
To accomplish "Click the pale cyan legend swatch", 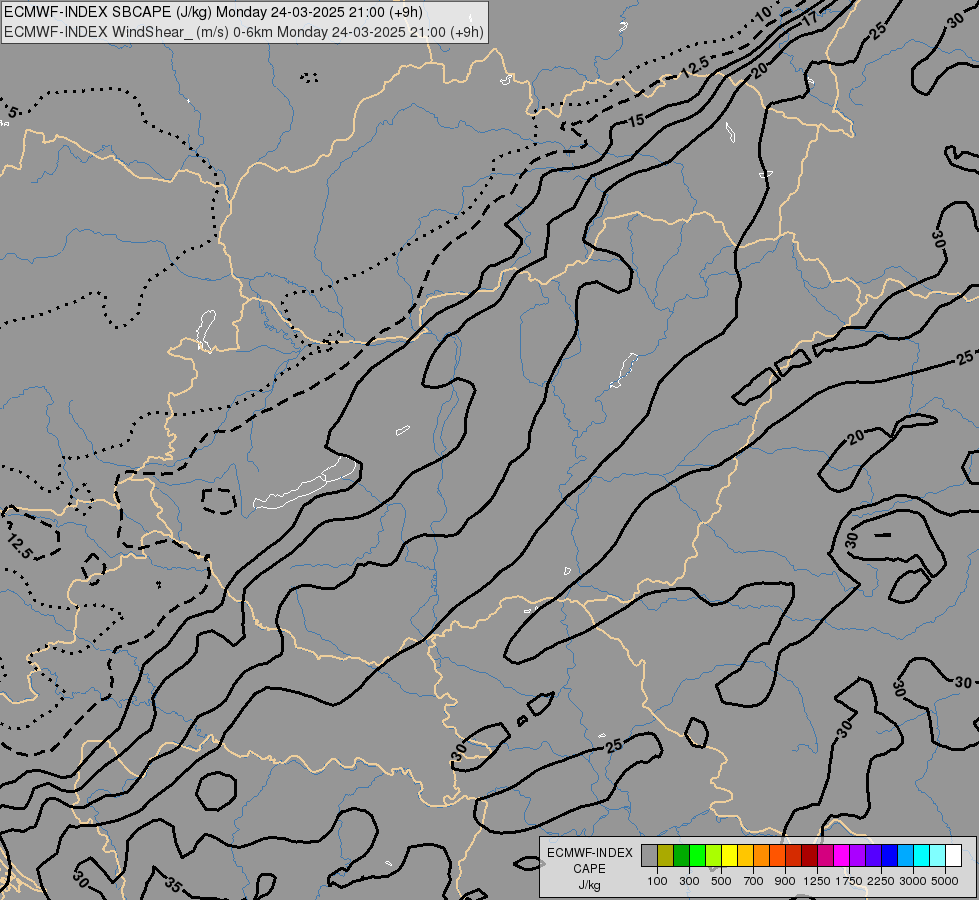I will point(938,855).
